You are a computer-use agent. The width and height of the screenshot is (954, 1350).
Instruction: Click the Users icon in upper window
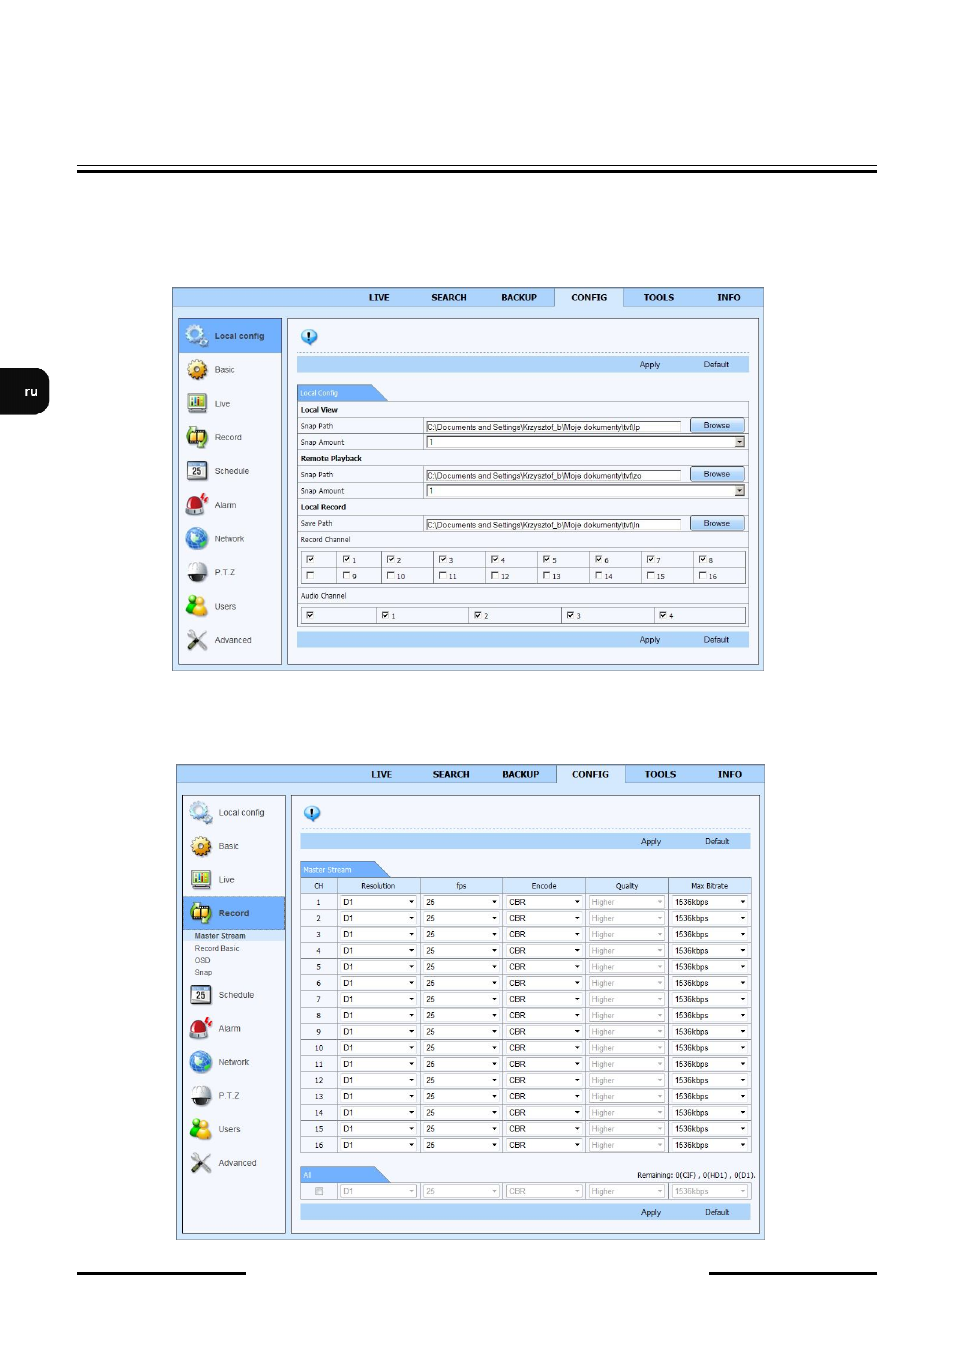[x=197, y=606]
